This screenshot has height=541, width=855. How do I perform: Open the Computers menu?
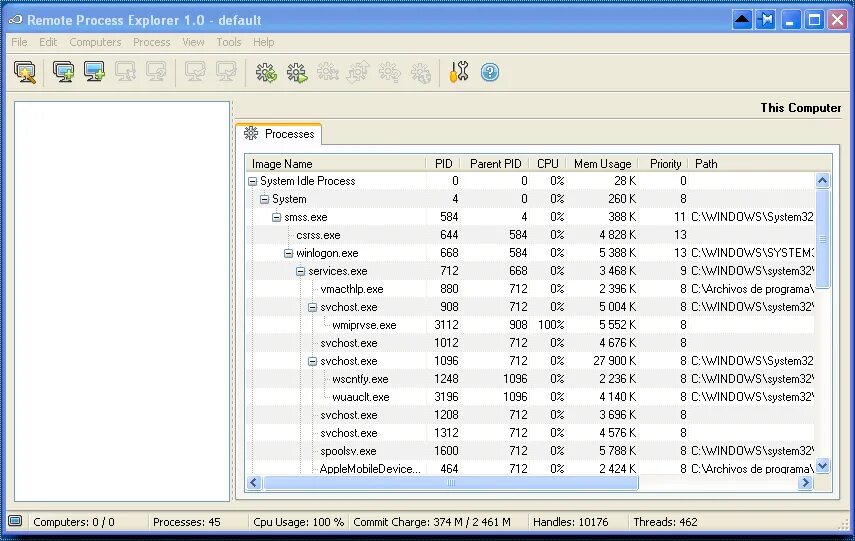(x=95, y=42)
